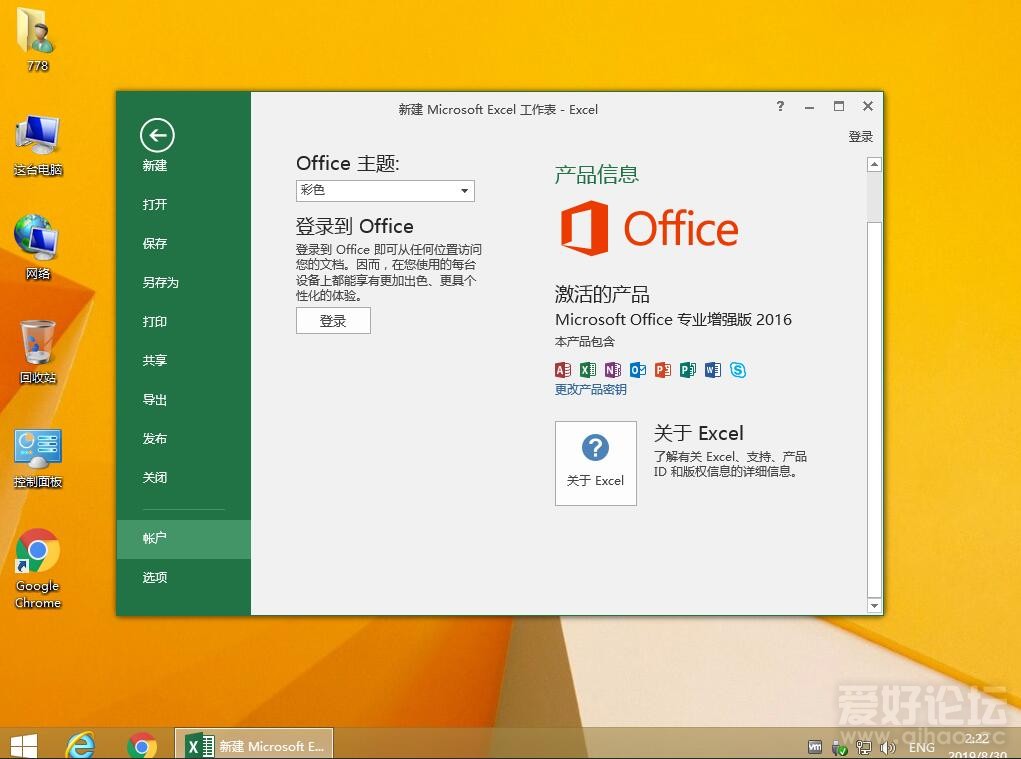Click the PowerPoint product icon

click(x=663, y=370)
